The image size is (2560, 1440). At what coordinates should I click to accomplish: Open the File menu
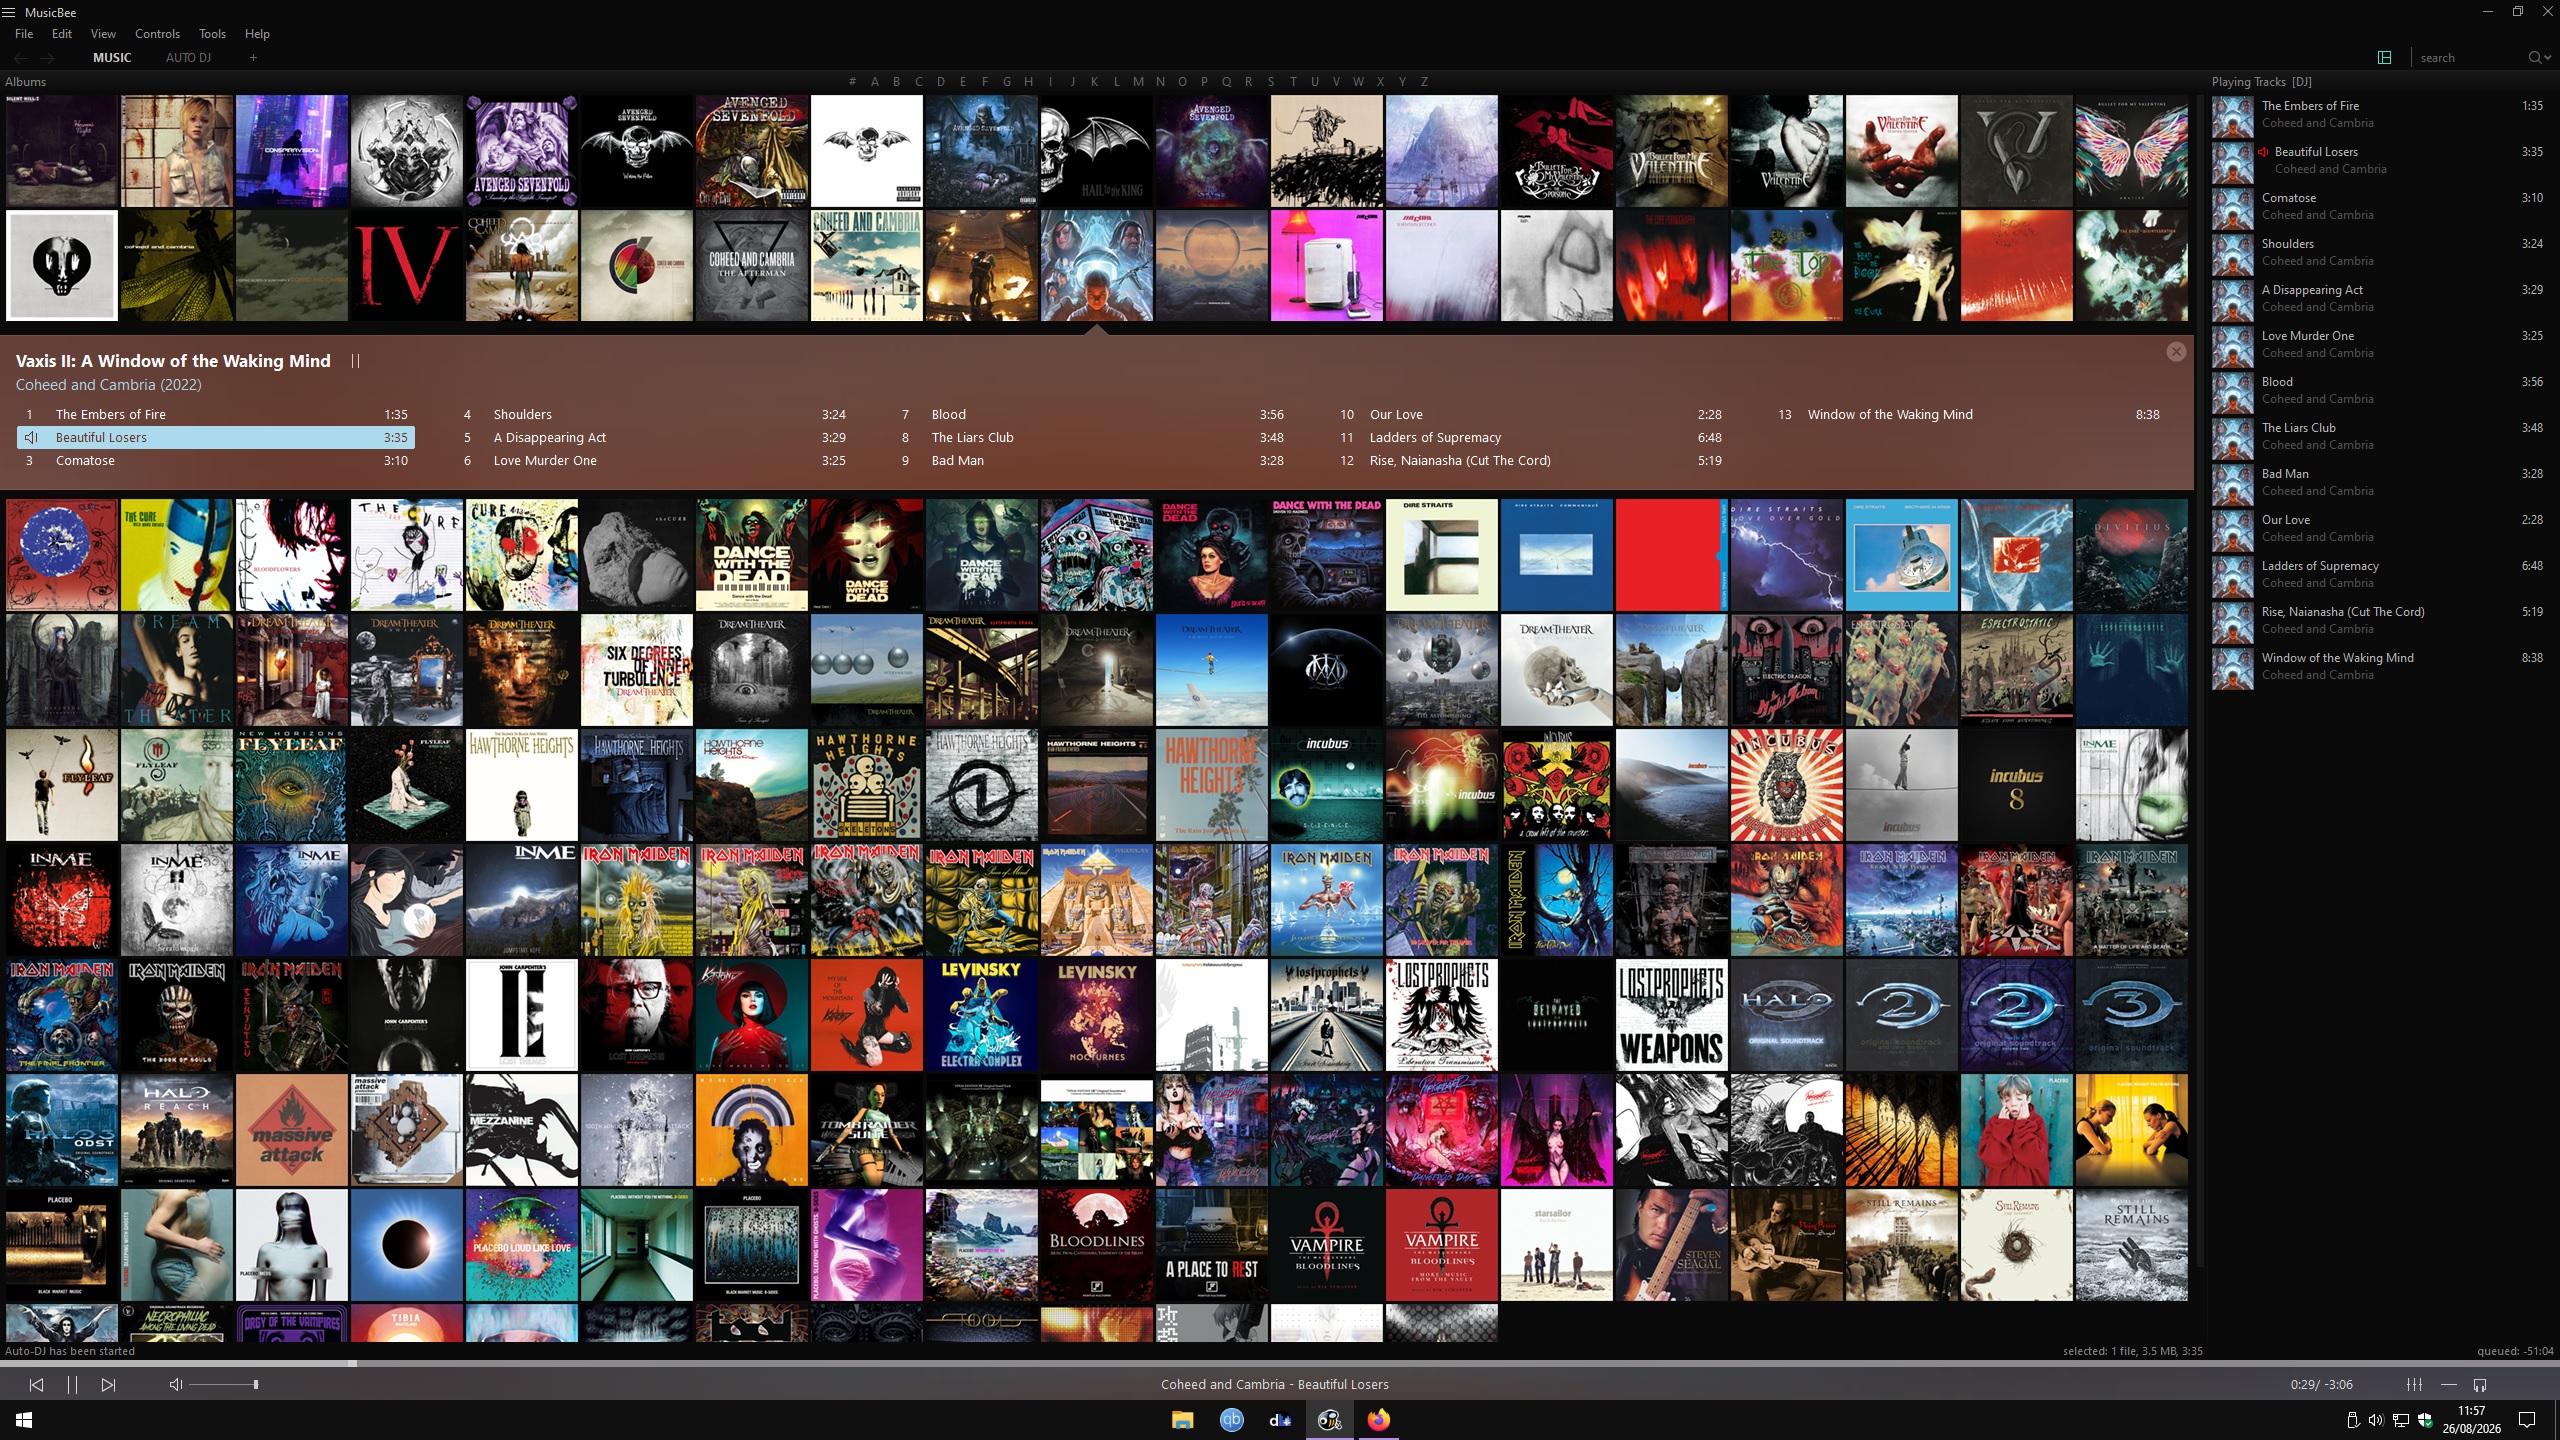click(24, 34)
